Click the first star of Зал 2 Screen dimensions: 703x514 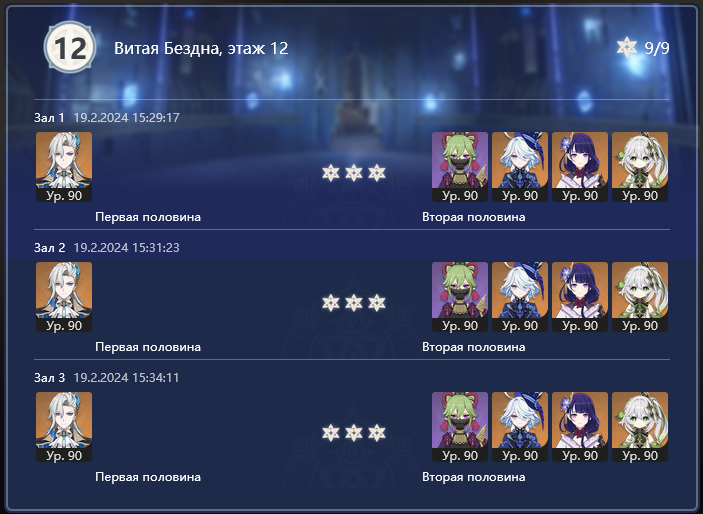(x=331, y=303)
